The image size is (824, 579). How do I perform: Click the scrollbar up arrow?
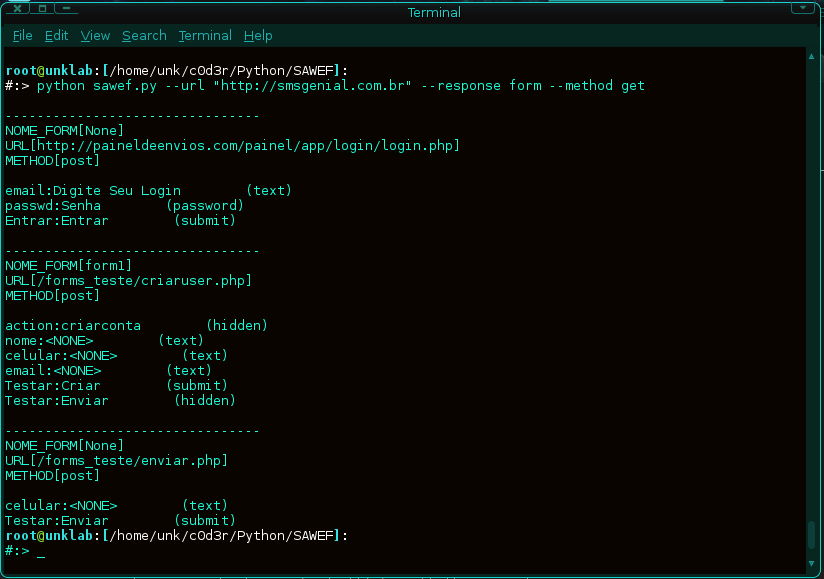click(x=811, y=58)
